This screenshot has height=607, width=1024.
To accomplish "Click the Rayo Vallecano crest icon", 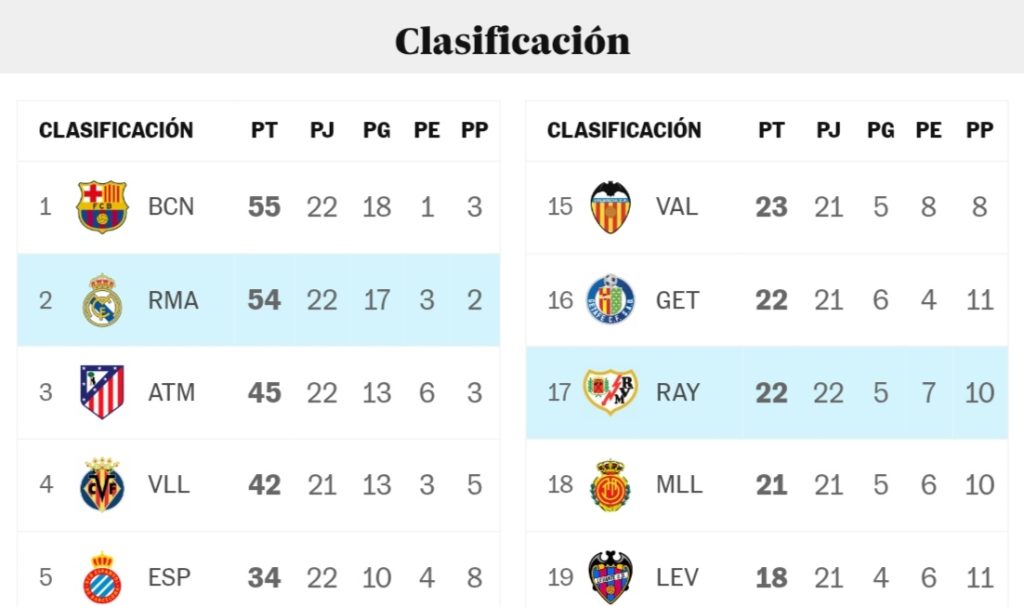I will pos(610,392).
